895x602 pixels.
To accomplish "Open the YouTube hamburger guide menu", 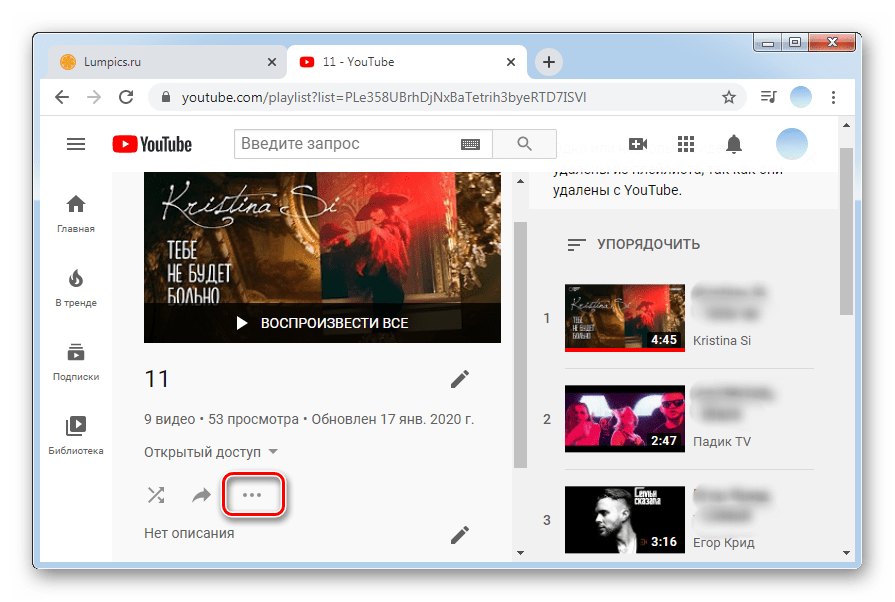I will pos(76,144).
